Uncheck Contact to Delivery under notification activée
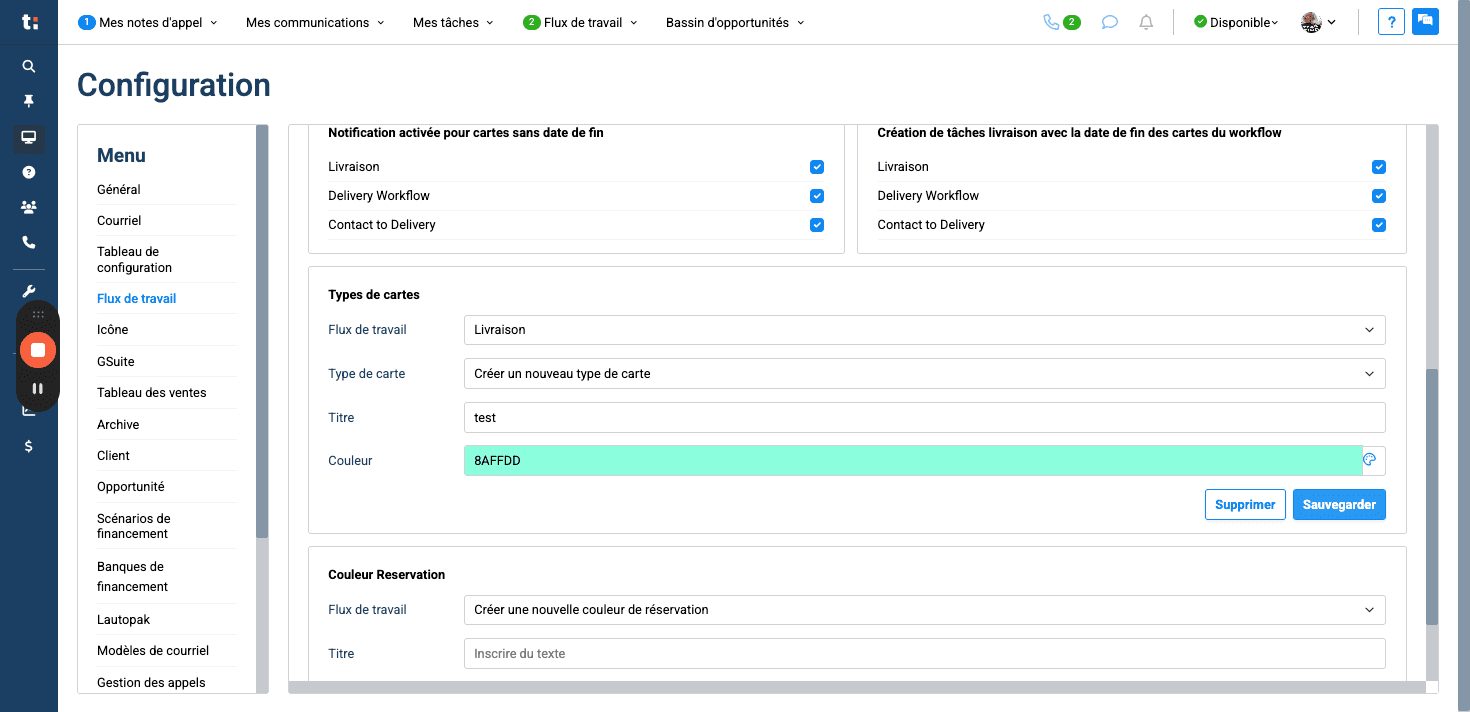Viewport: 1470px width, 712px height. [817, 225]
